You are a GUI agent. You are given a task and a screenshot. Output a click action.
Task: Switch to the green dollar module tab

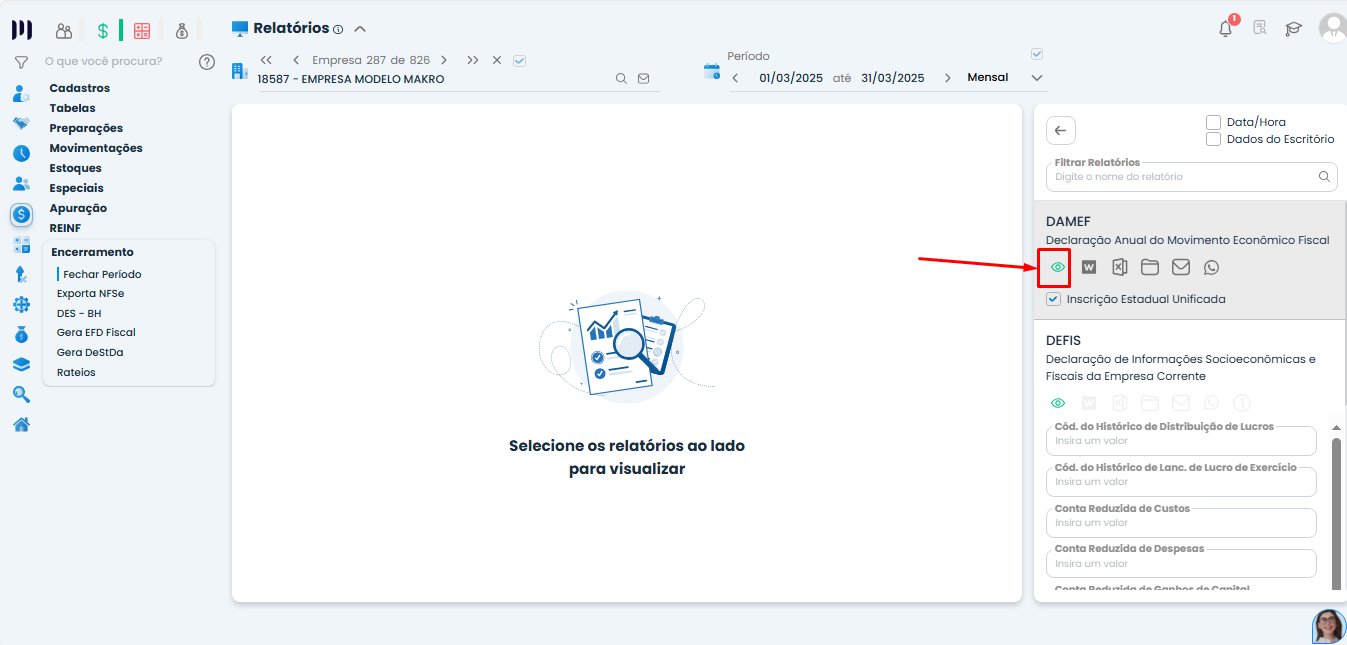point(102,31)
